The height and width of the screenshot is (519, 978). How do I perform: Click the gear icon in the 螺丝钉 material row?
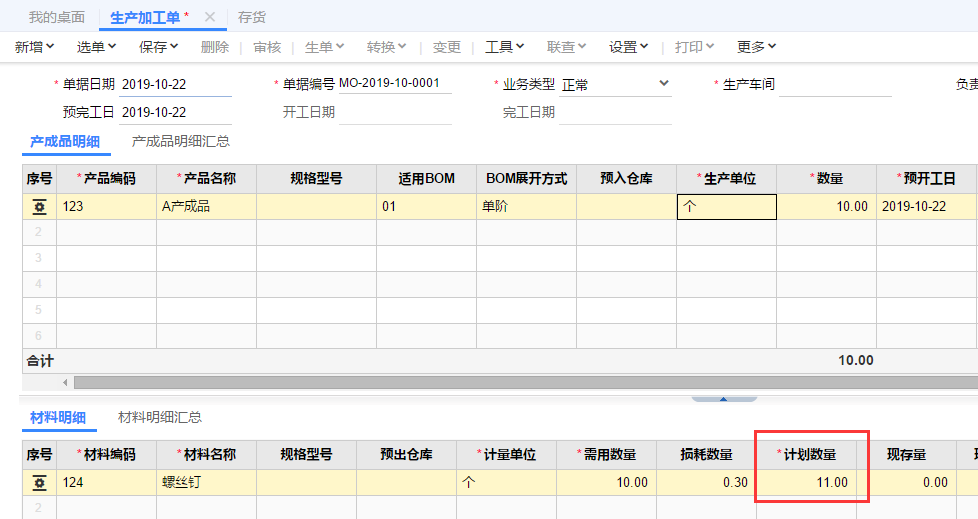[39, 483]
